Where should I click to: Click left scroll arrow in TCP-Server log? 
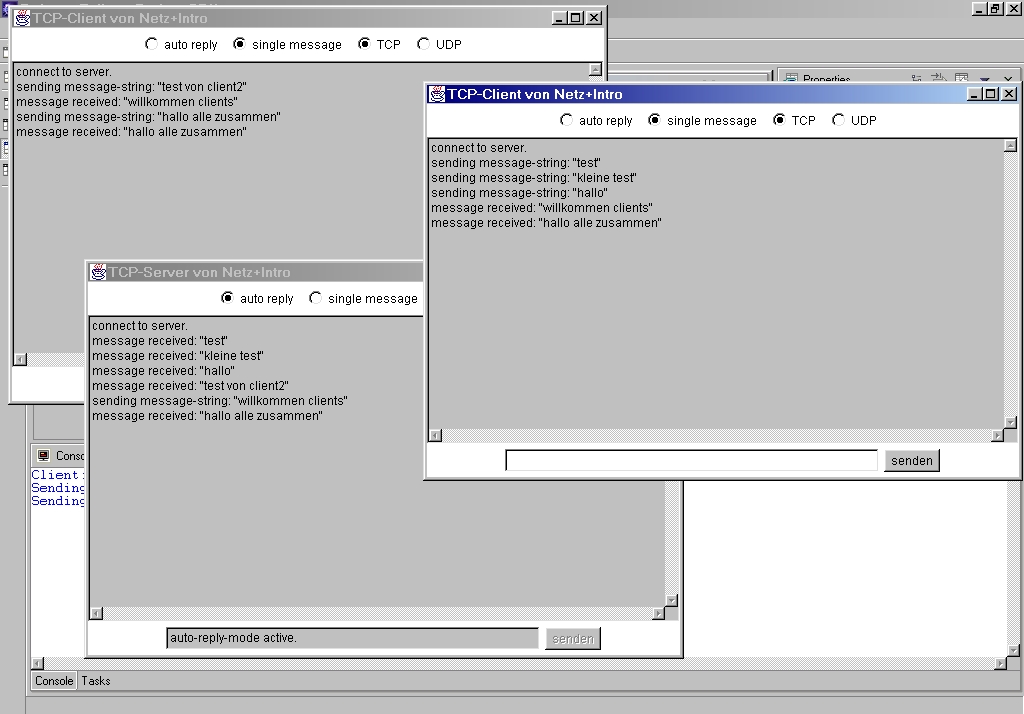[x=96, y=613]
